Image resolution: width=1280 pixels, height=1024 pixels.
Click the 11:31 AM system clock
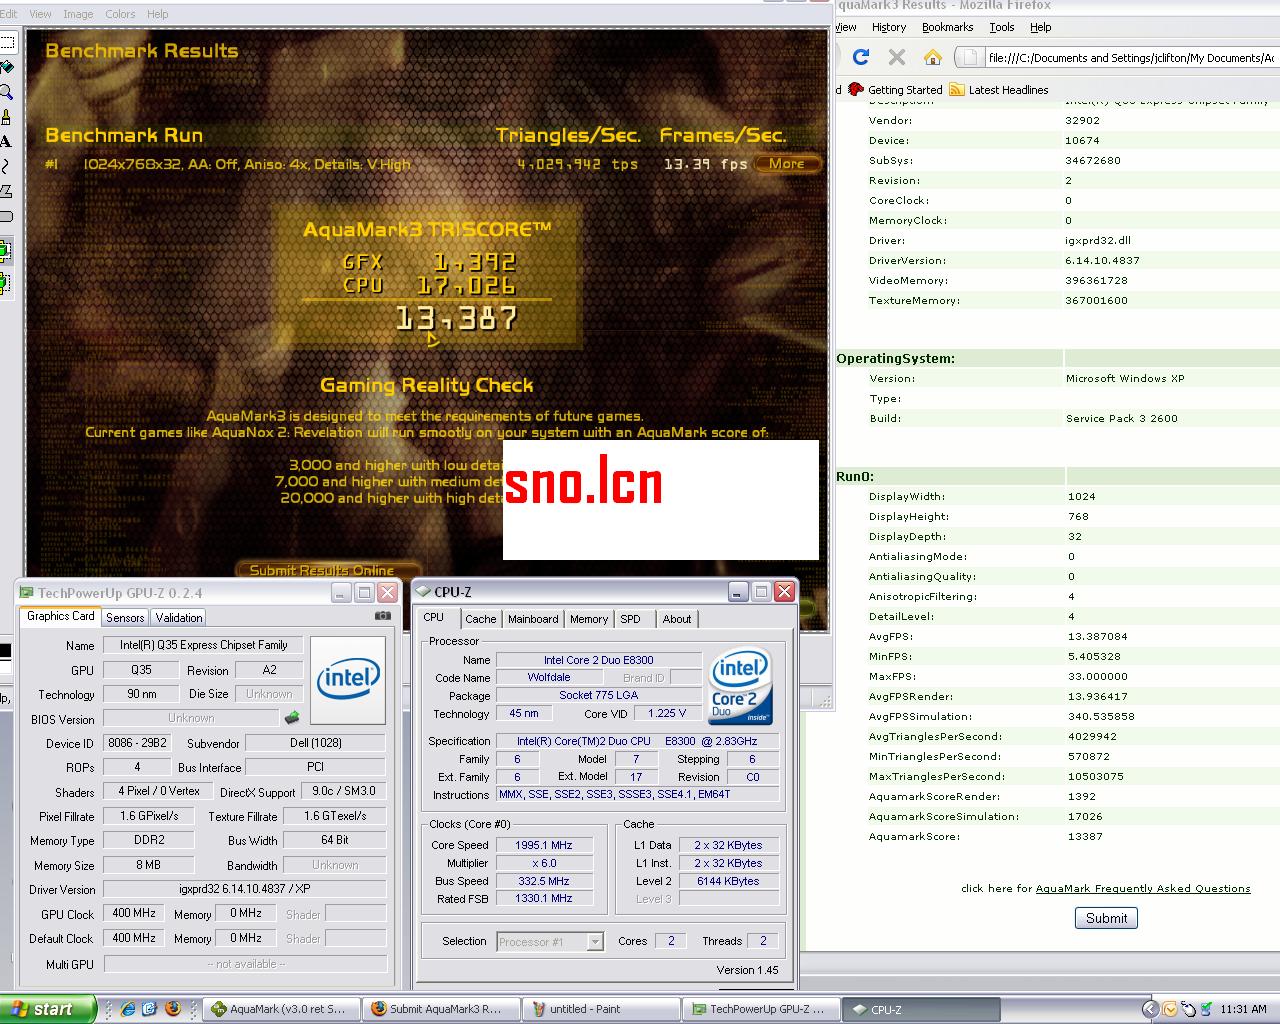click(1244, 1009)
